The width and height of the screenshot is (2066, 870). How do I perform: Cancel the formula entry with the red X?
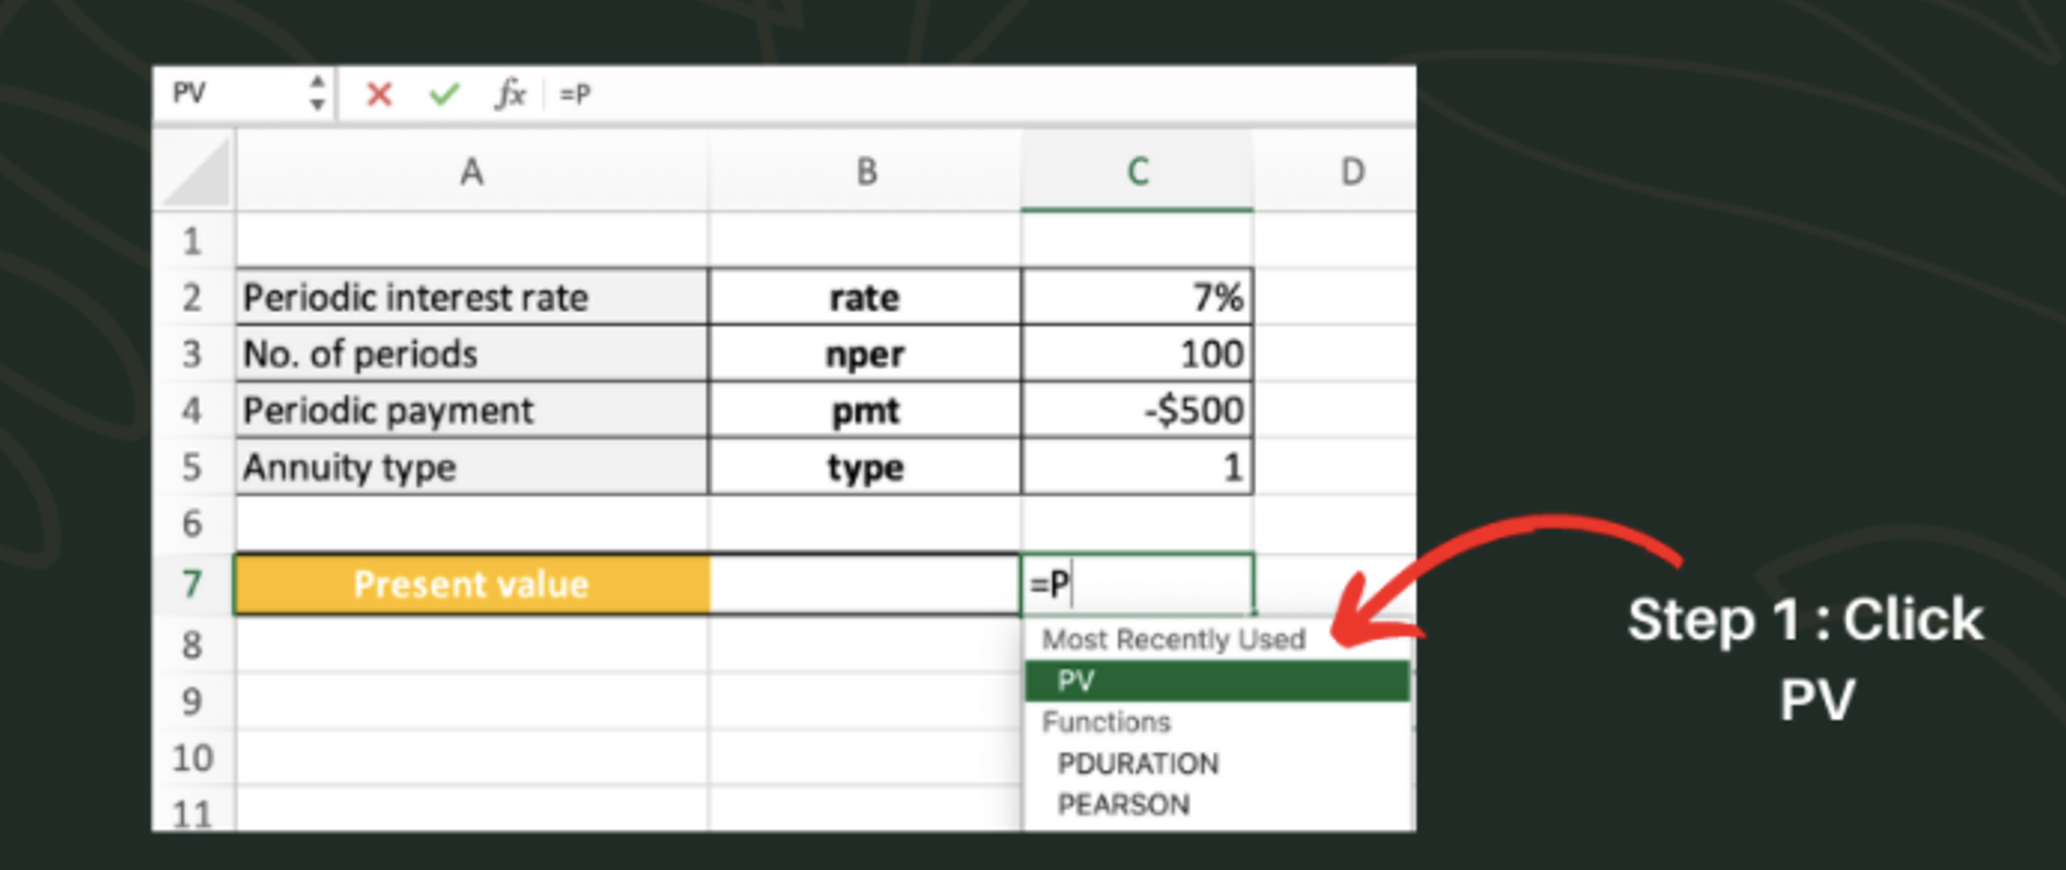379,94
